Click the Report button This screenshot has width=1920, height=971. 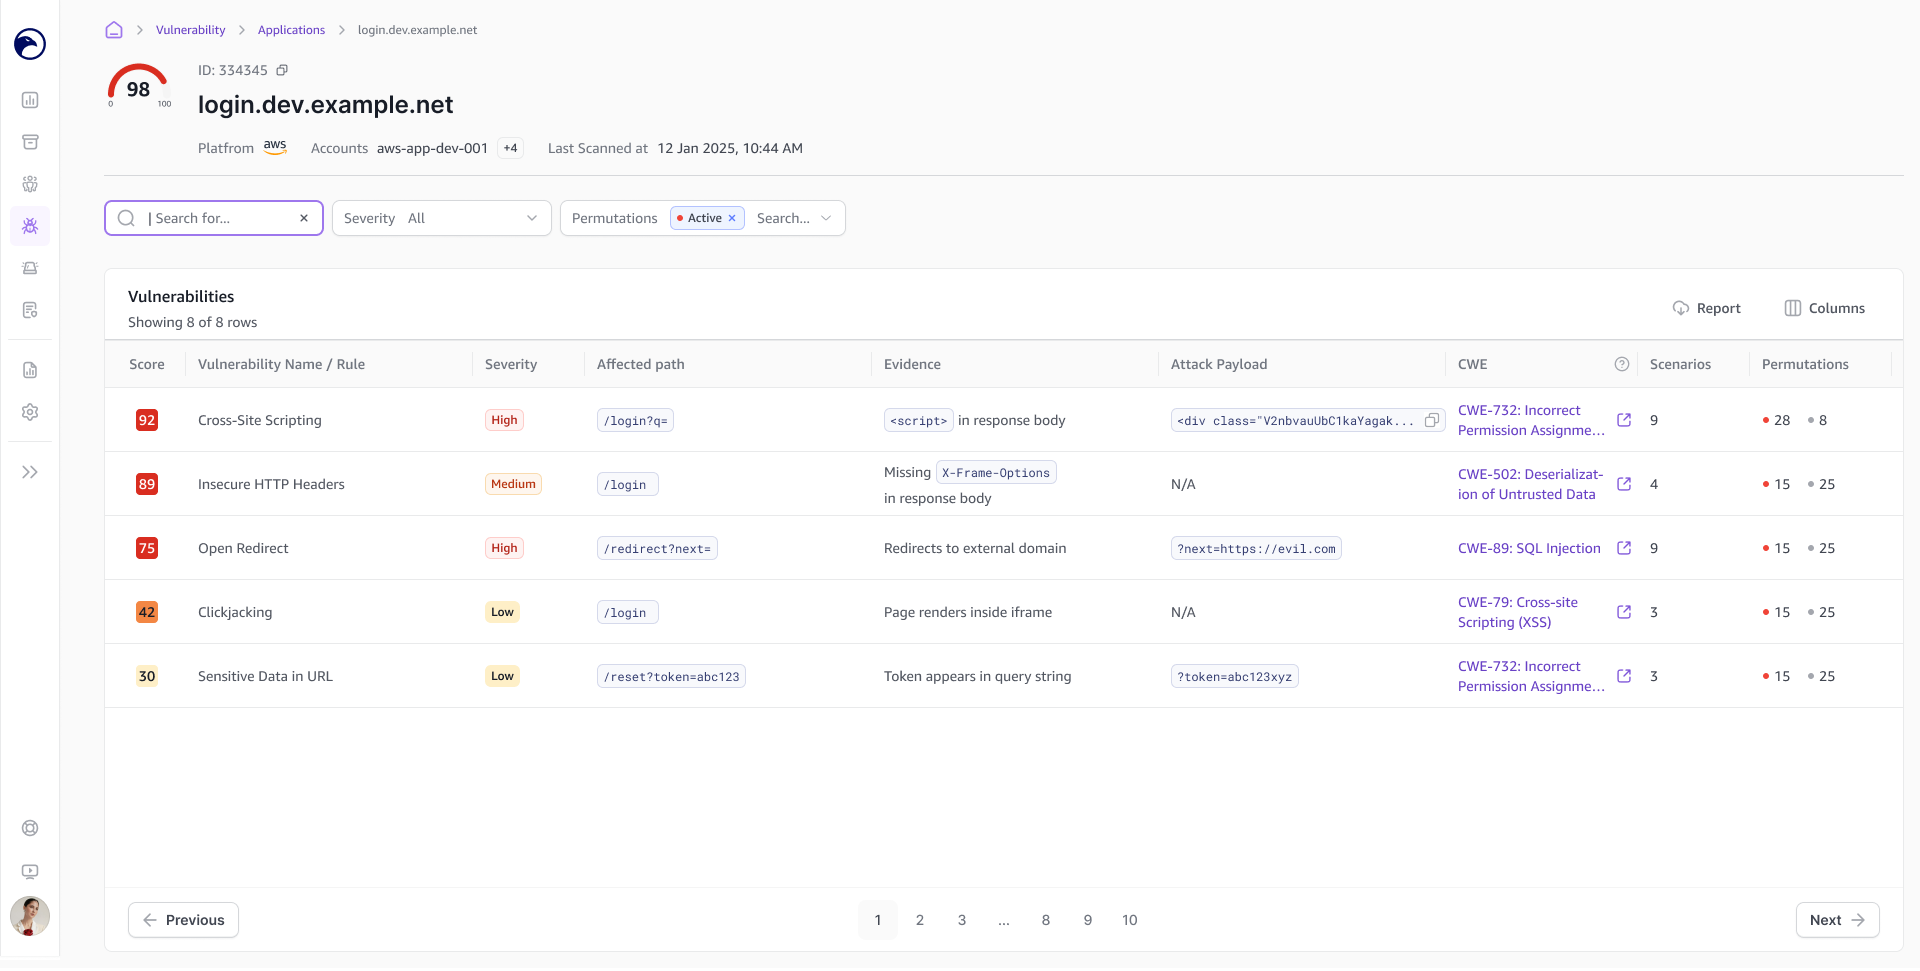coord(1707,308)
